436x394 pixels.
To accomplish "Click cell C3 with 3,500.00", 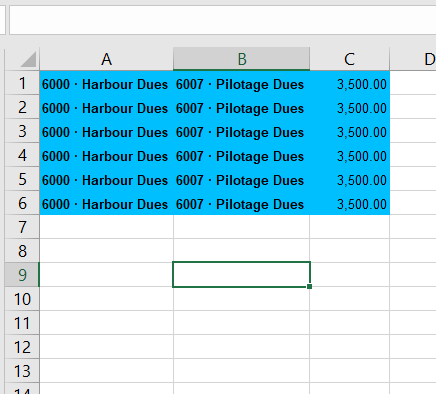I will tap(349, 131).
